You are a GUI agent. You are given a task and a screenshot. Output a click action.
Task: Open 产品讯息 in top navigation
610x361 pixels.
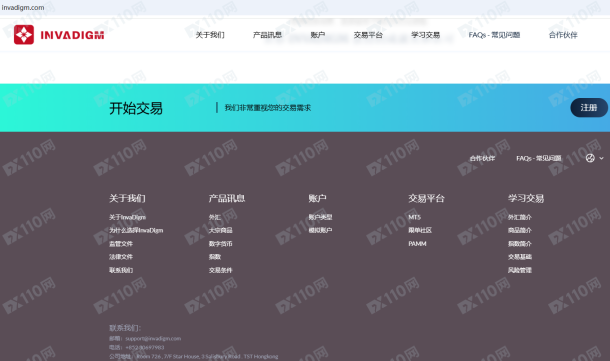(x=267, y=35)
